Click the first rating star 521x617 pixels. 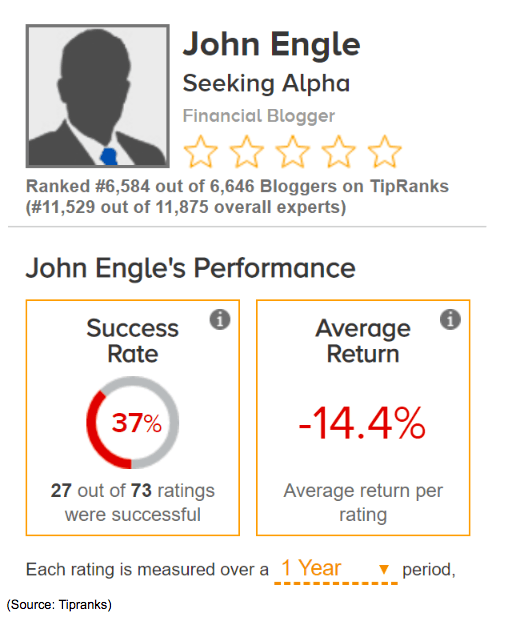click(200, 152)
